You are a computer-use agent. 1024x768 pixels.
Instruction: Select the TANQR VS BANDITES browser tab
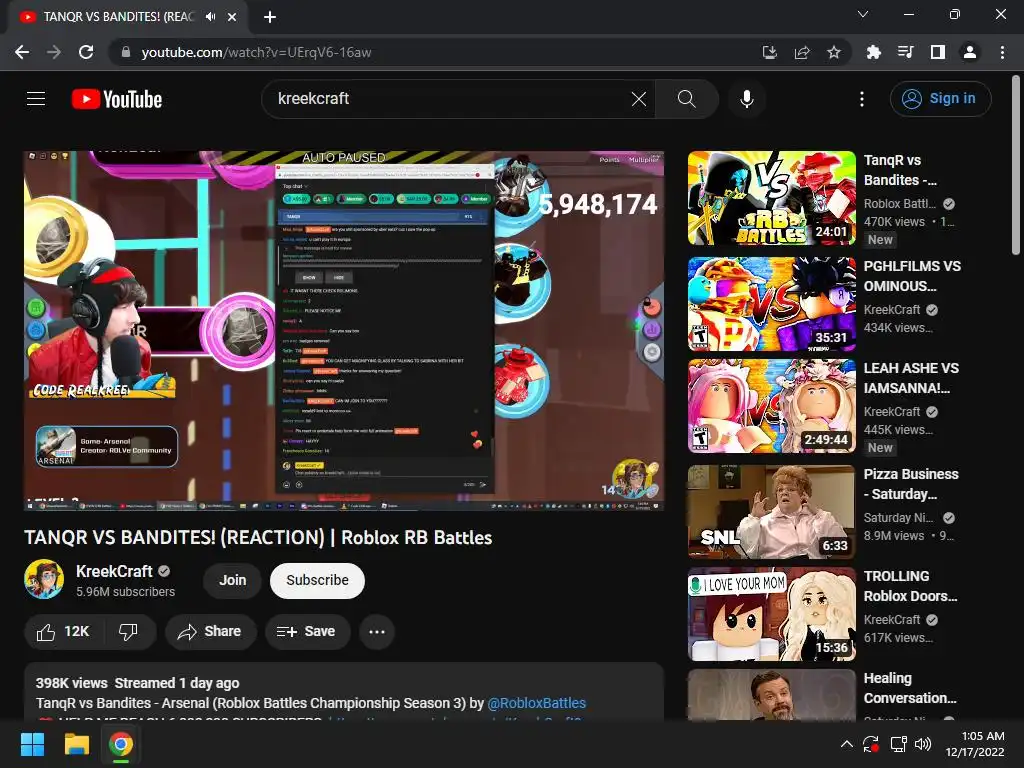point(127,17)
